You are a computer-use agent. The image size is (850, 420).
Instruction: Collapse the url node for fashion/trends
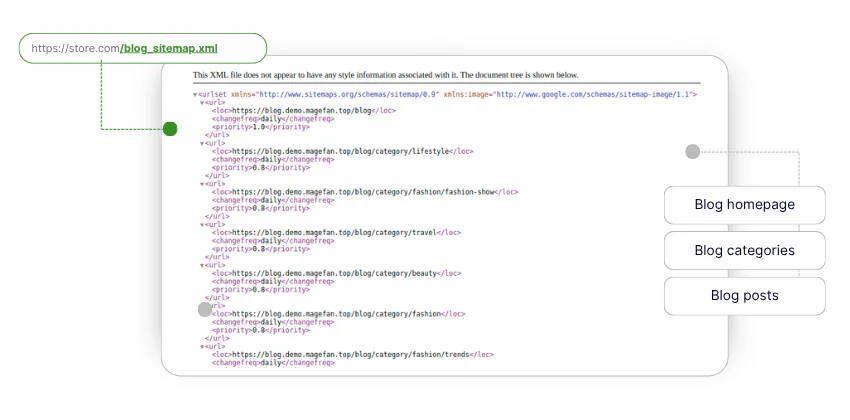202,346
